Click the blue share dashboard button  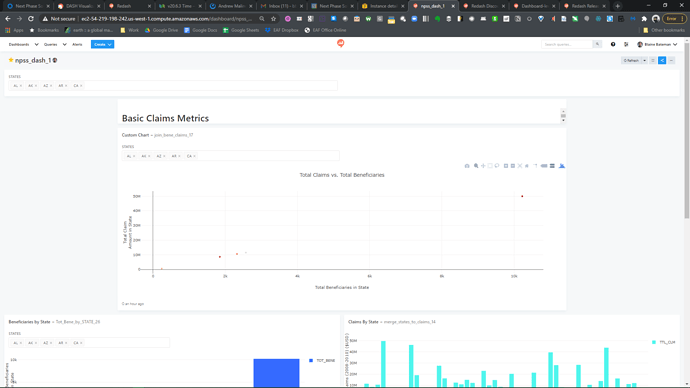click(x=662, y=60)
